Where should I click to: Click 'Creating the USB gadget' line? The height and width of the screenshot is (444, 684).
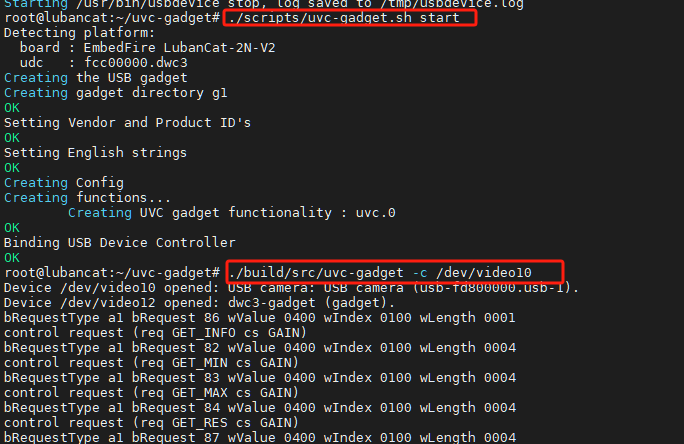pos(96,78)
